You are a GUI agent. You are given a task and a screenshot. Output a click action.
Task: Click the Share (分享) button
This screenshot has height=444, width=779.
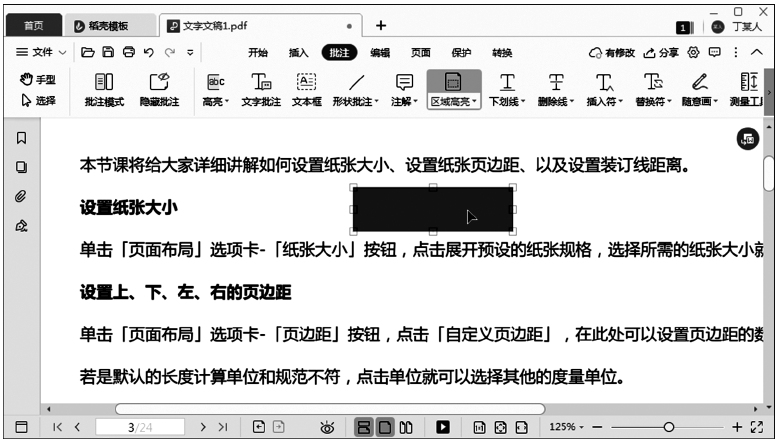[661, 53]
